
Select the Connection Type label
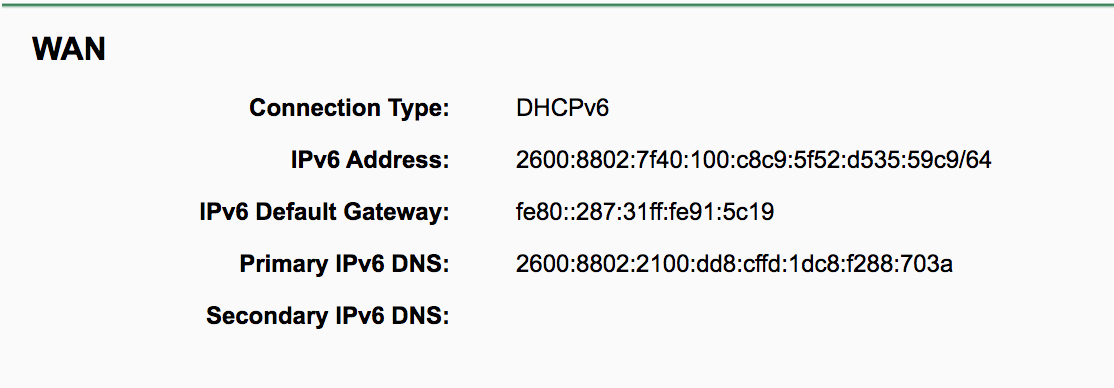pos(350,109)
